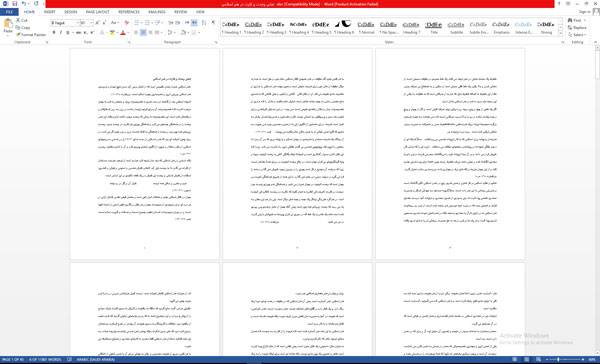
Task: Click the Find binoculars icon
Action: click(570, 20)
